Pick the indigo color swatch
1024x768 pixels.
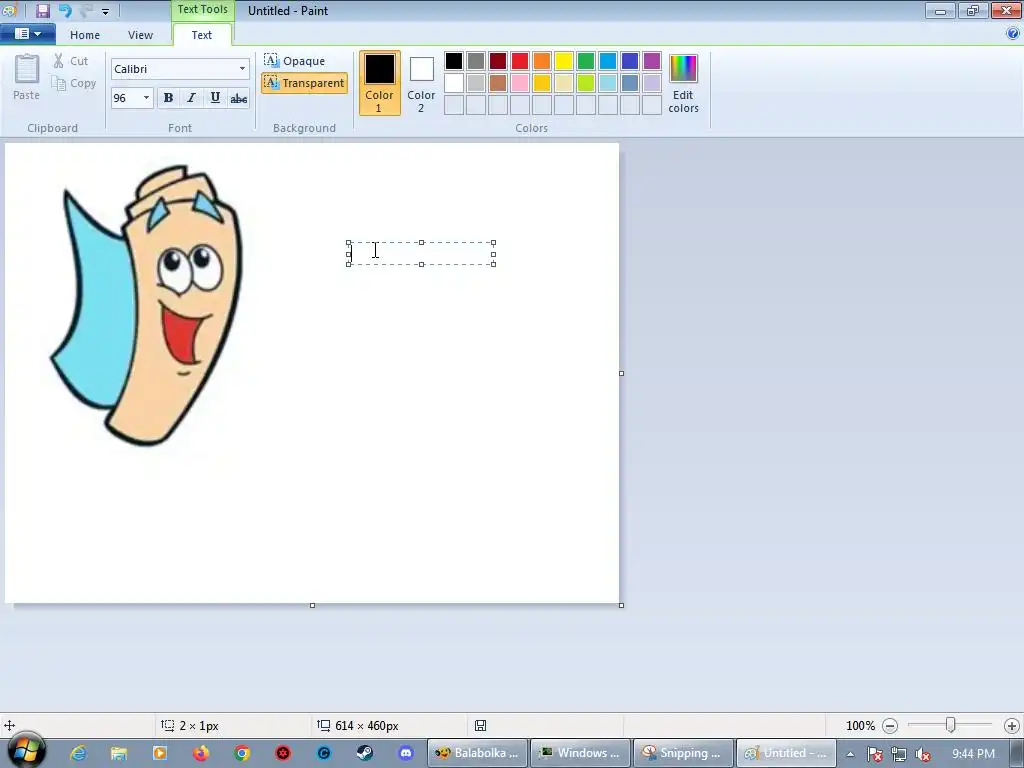pos(630,61)
